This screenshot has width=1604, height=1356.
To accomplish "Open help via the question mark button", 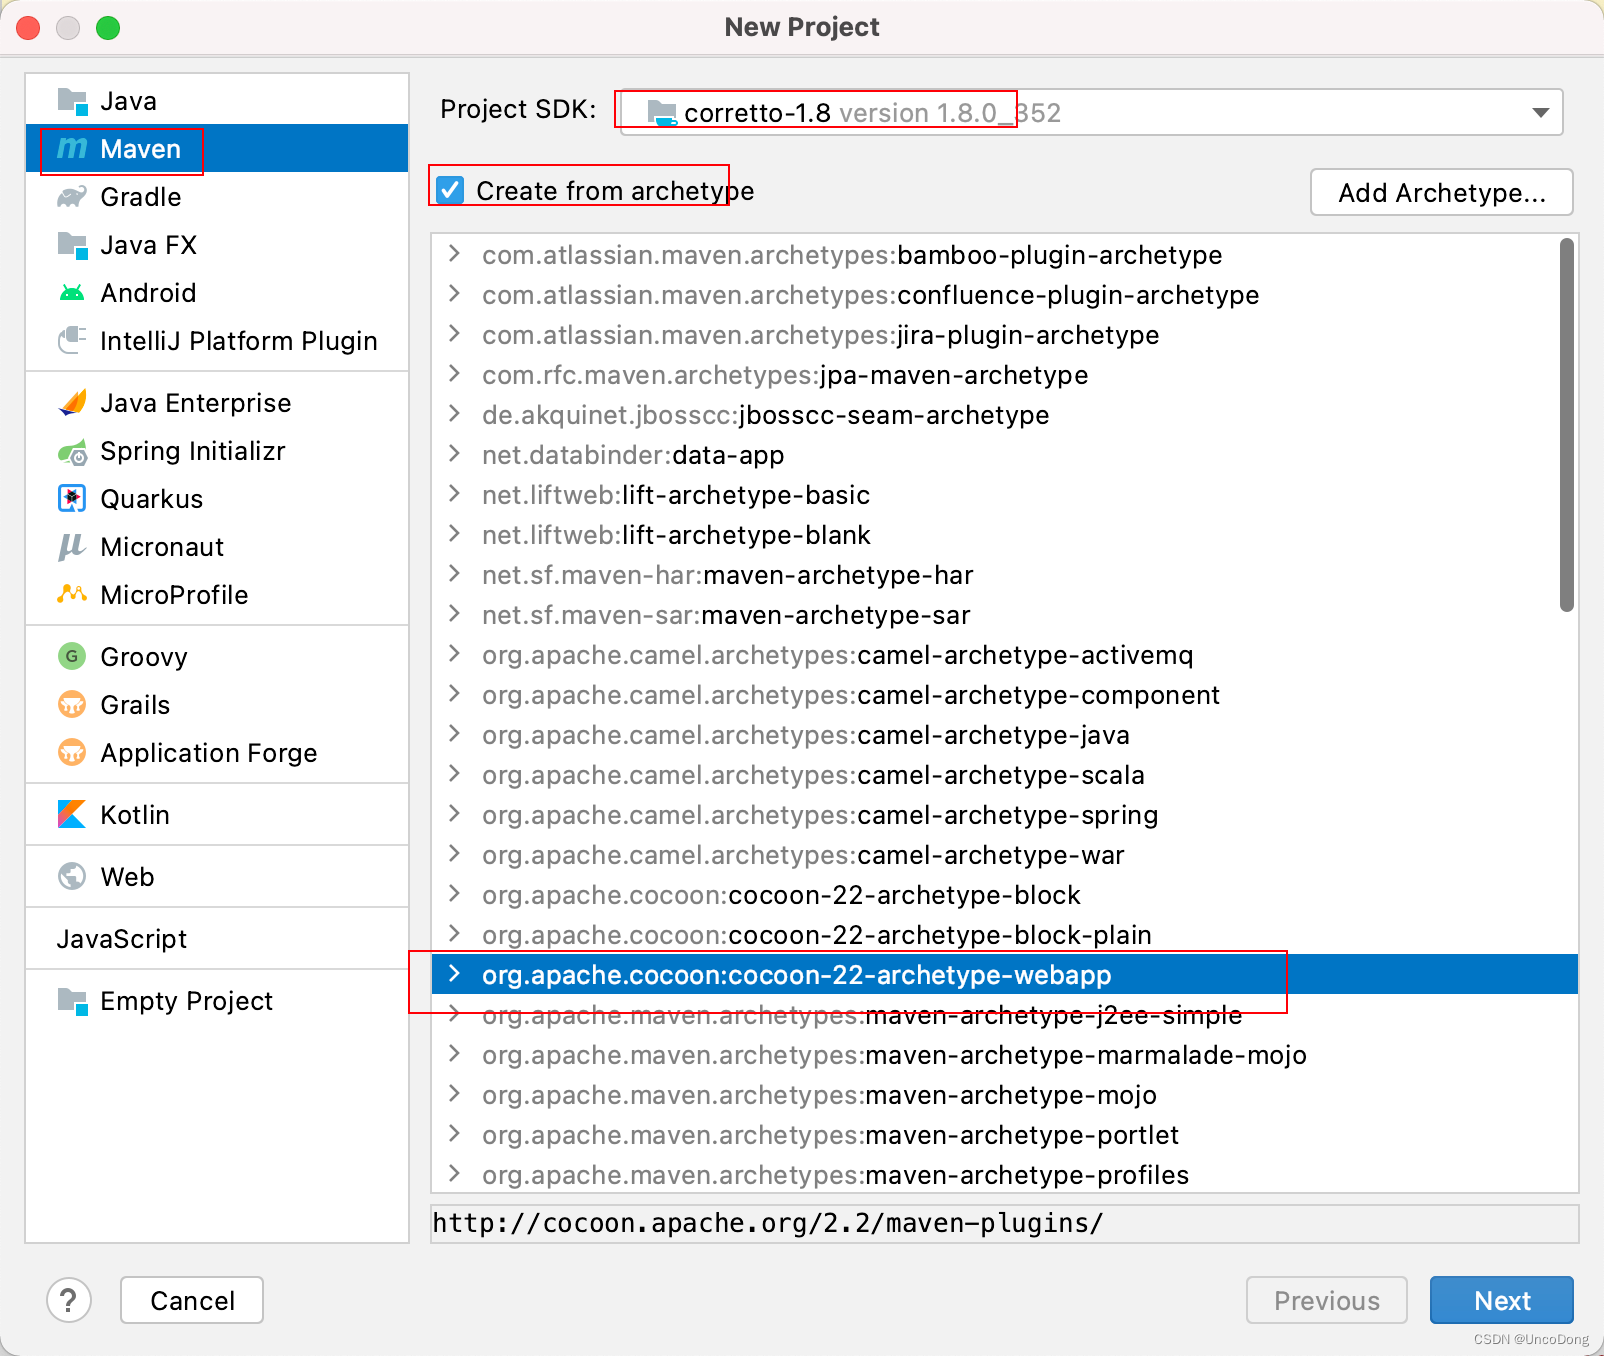I will coord(69,1300).
